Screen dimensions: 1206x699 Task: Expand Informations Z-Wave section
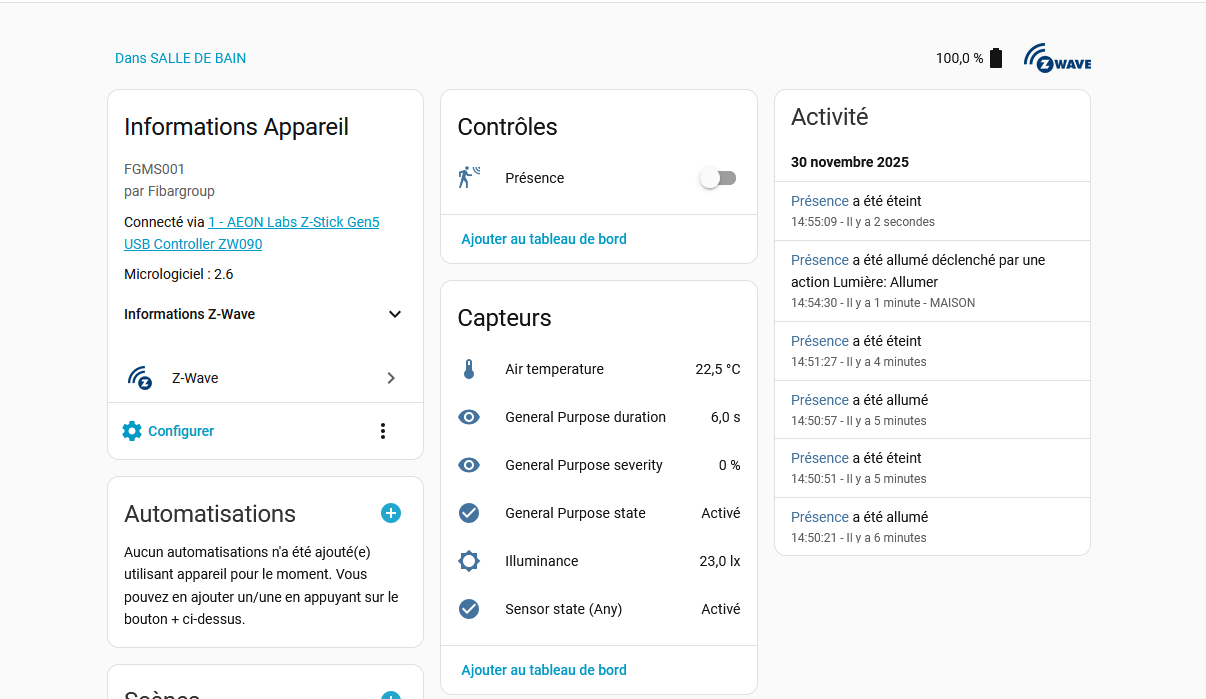tap(394, 314)
